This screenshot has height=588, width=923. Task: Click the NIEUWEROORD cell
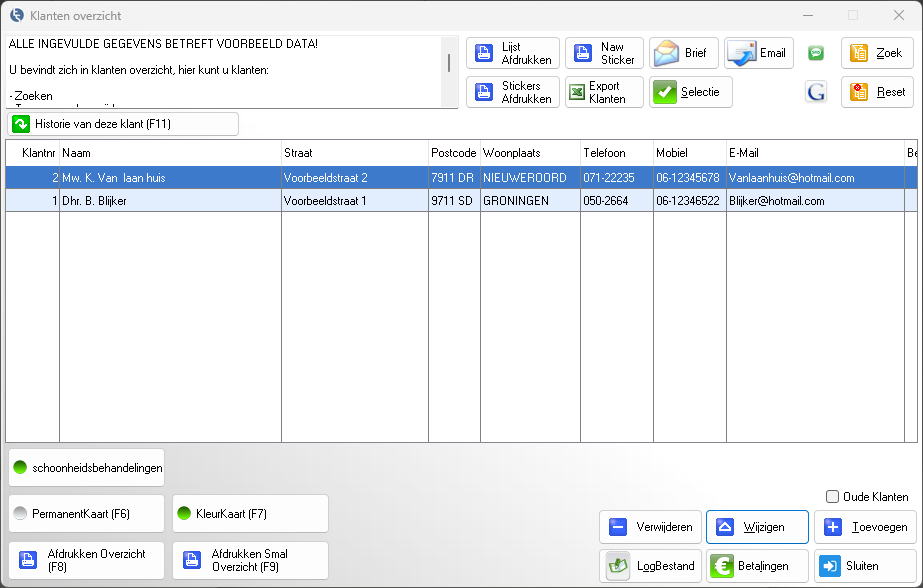530,178
